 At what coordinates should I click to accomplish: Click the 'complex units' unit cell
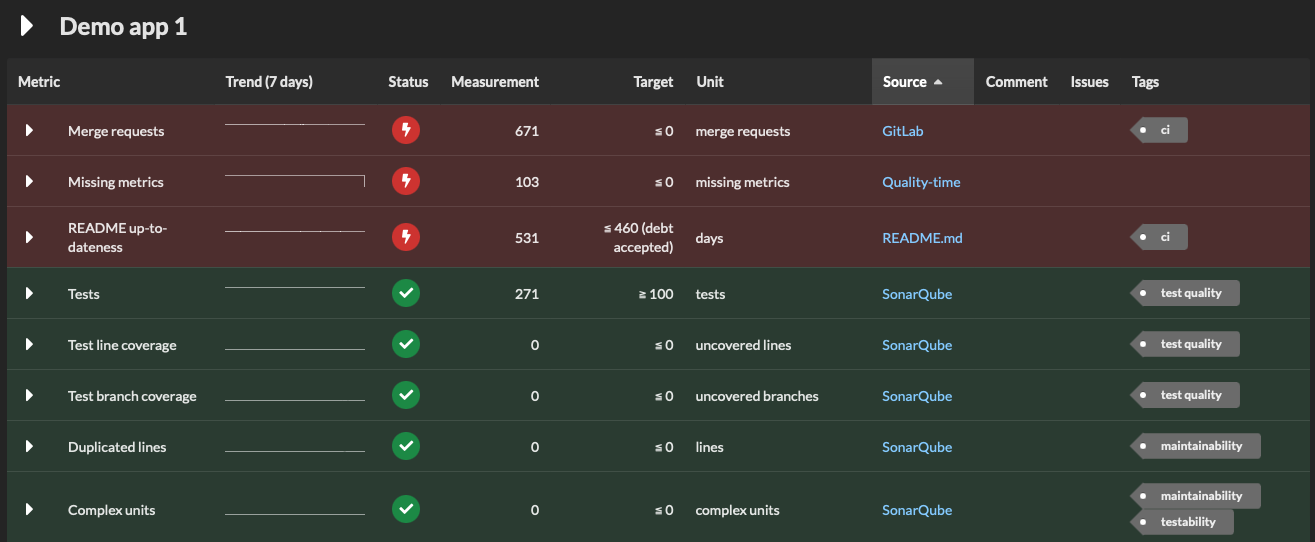(x=737, y=510)
